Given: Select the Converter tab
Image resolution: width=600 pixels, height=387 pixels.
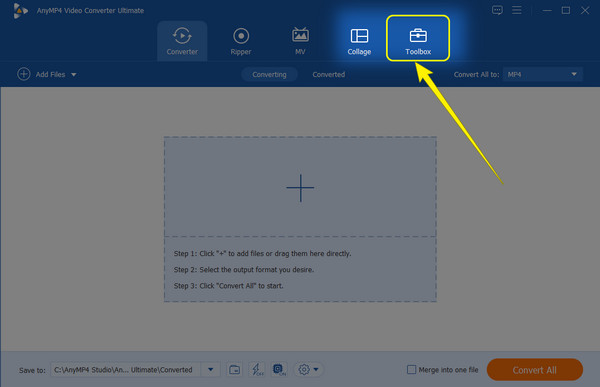Looking at the screenshot, I should (182, 41).
